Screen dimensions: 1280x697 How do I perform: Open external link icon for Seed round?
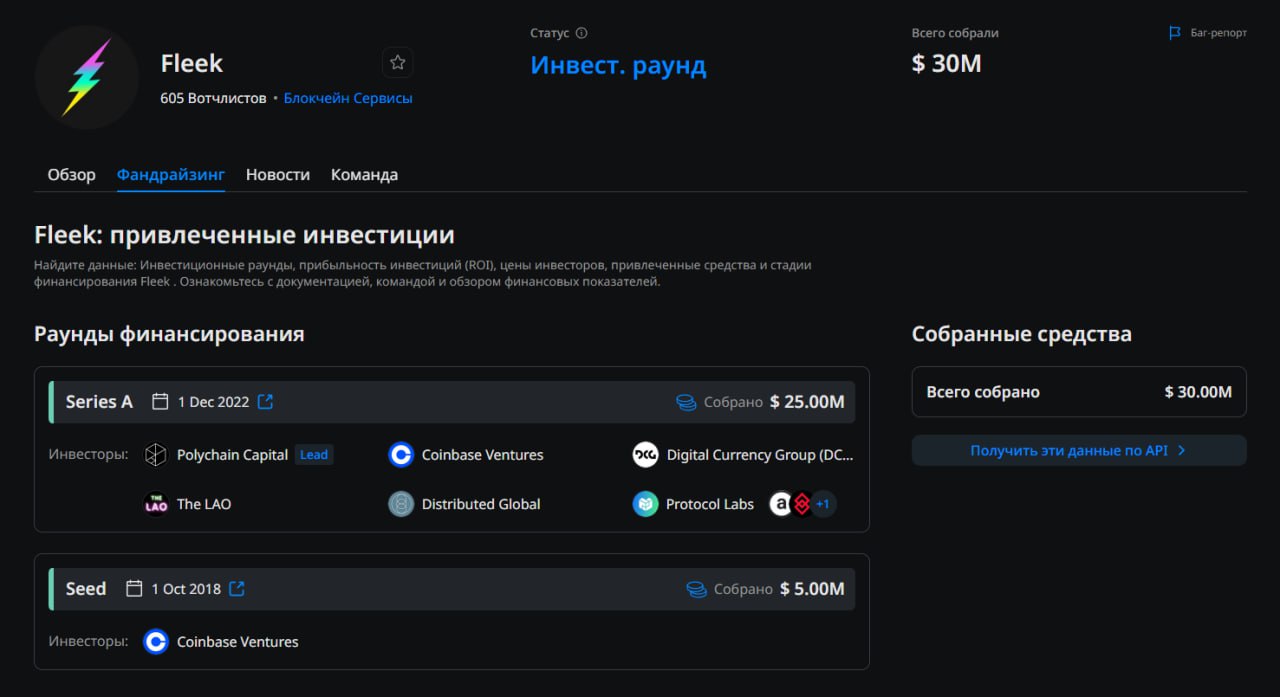(237, 589)
